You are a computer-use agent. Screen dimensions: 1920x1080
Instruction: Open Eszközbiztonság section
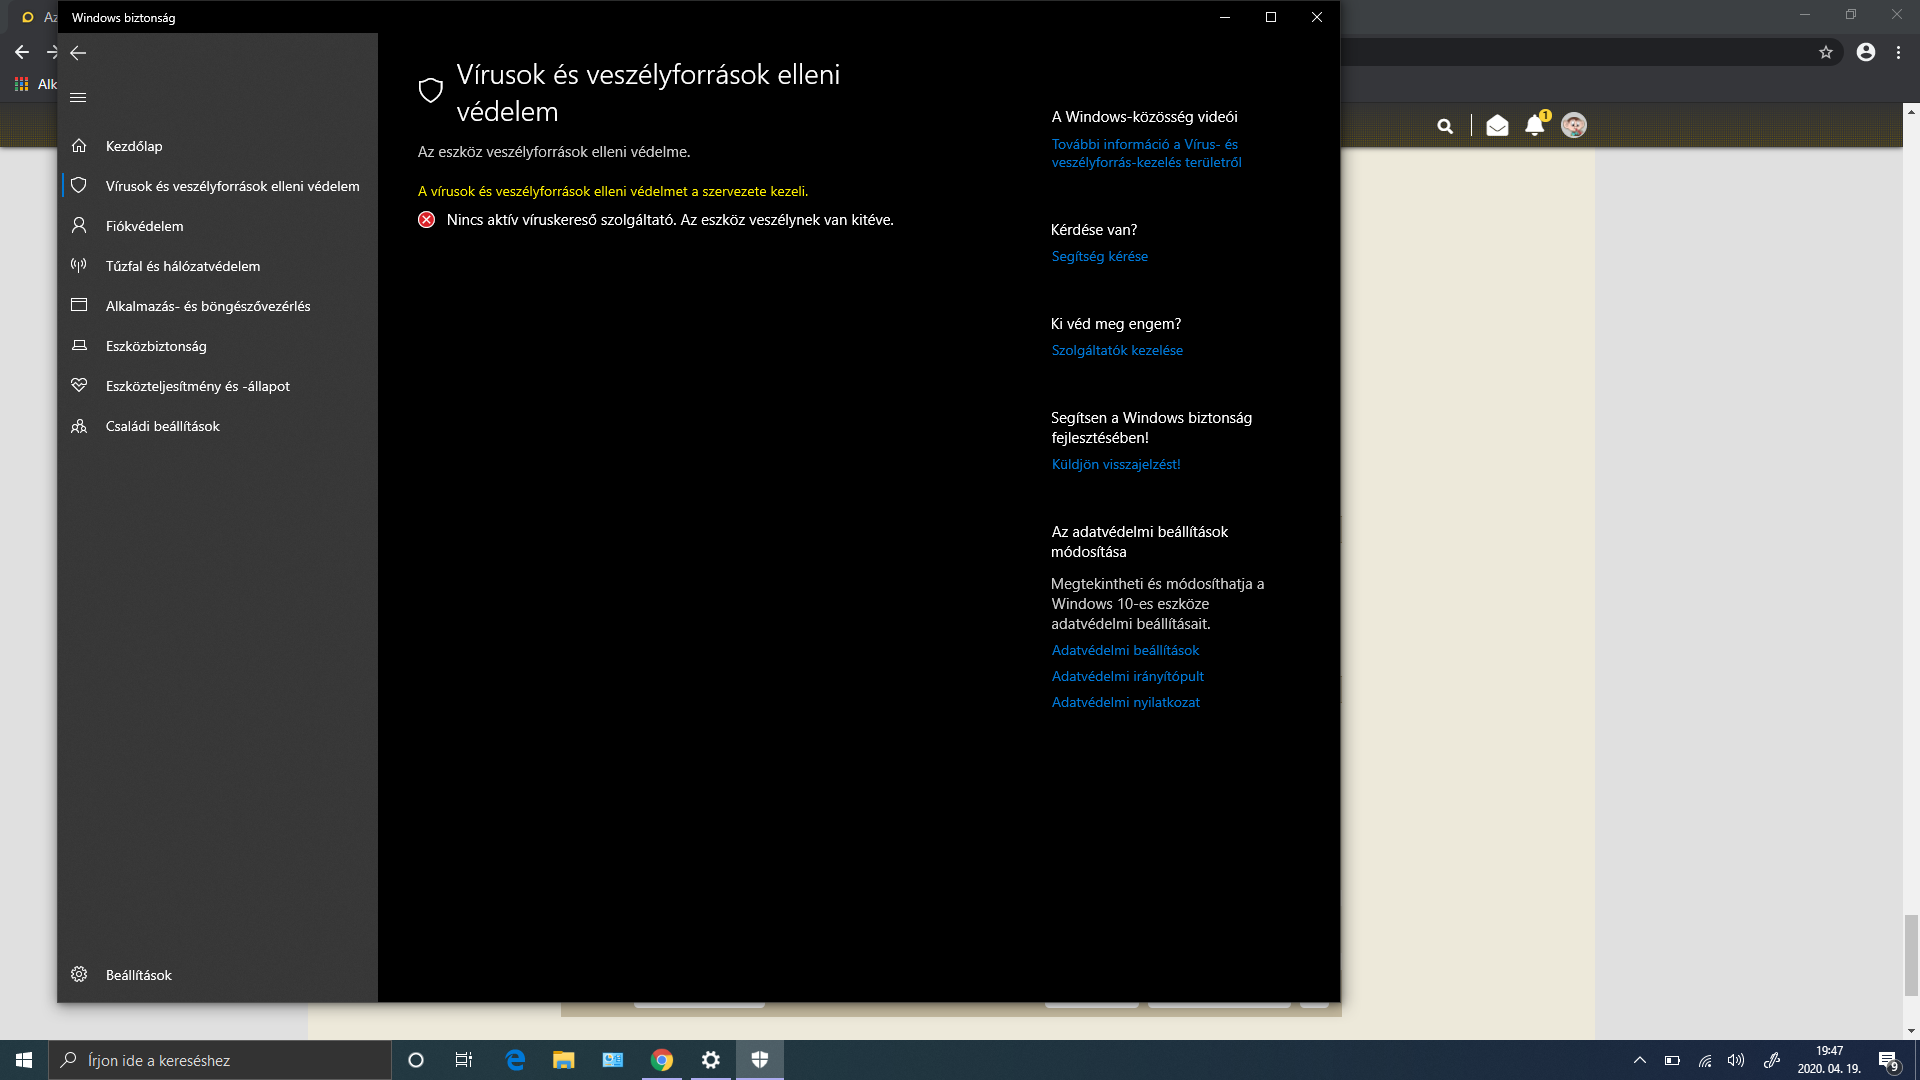click(218, 346)
